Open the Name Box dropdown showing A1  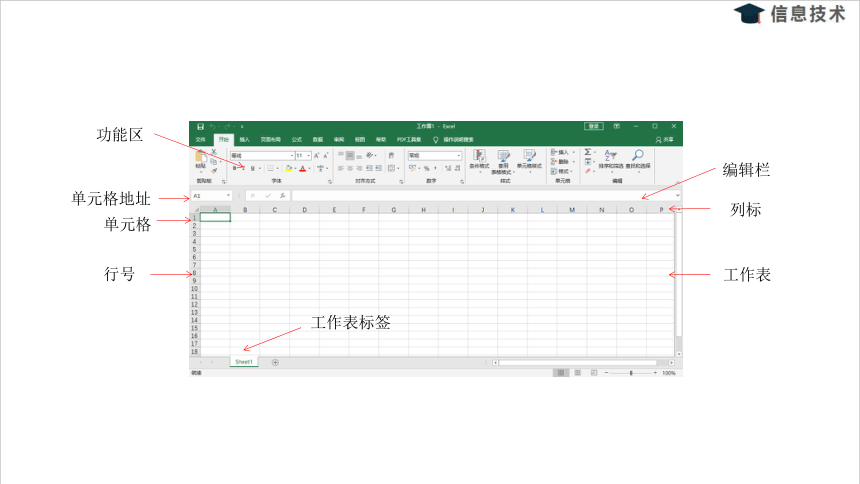pyautogui.click(x=228, y=195)
